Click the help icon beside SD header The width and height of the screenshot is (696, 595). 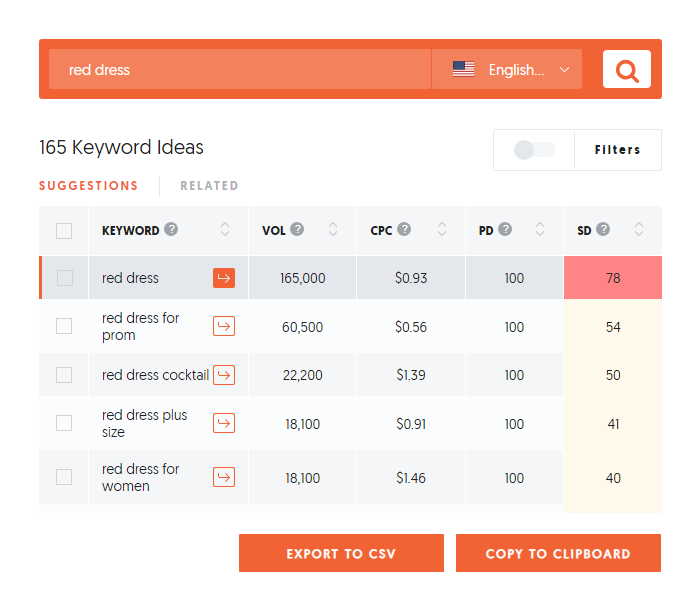tap(603, 229)
